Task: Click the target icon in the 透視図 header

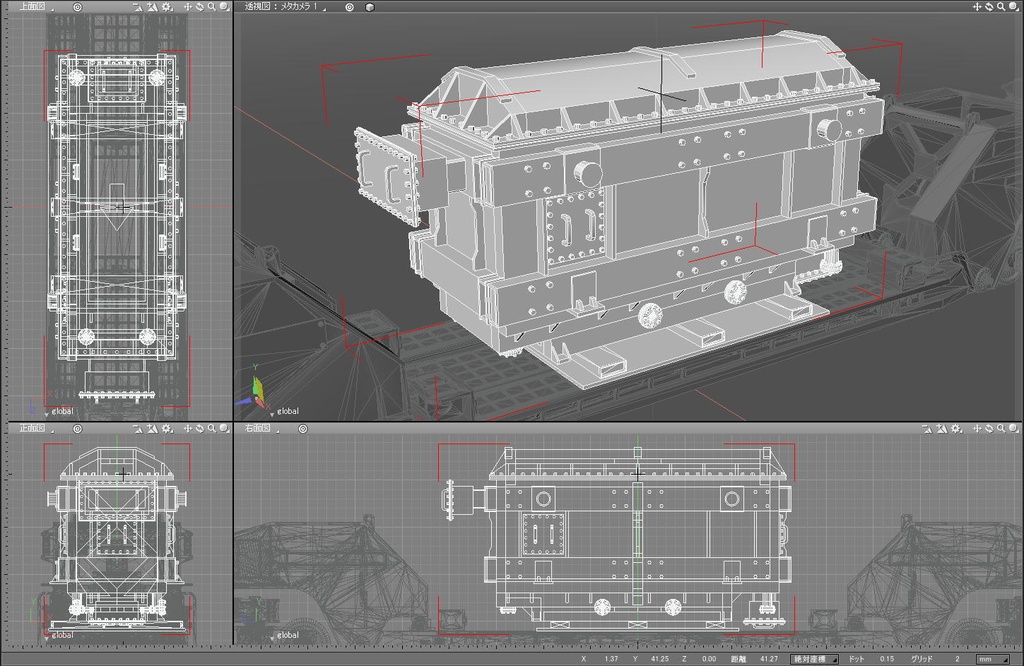Action: pos(349,7)
